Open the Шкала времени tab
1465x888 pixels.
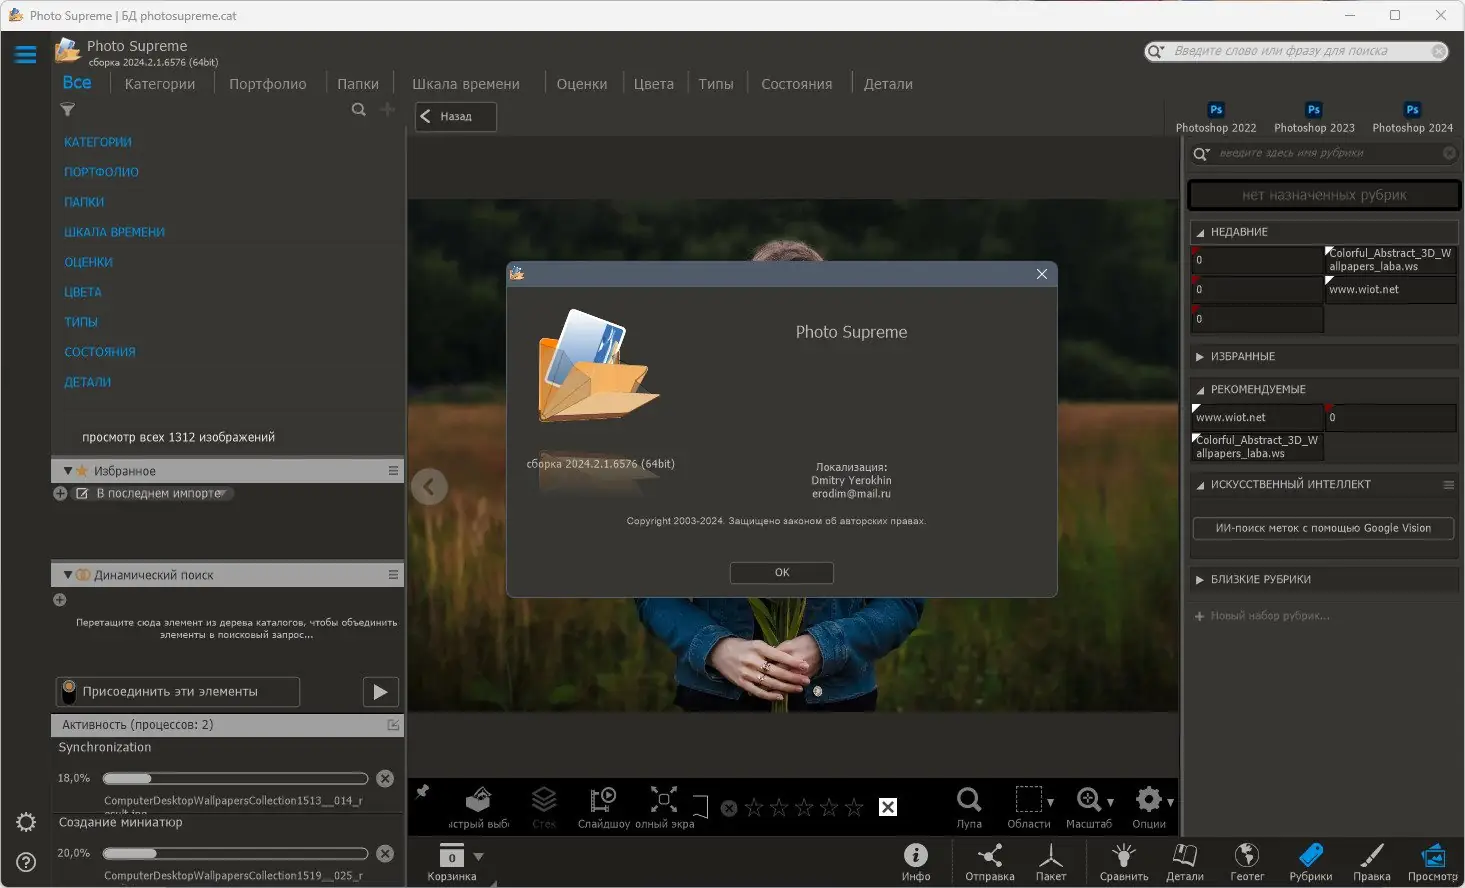click(x=465, y=84)
